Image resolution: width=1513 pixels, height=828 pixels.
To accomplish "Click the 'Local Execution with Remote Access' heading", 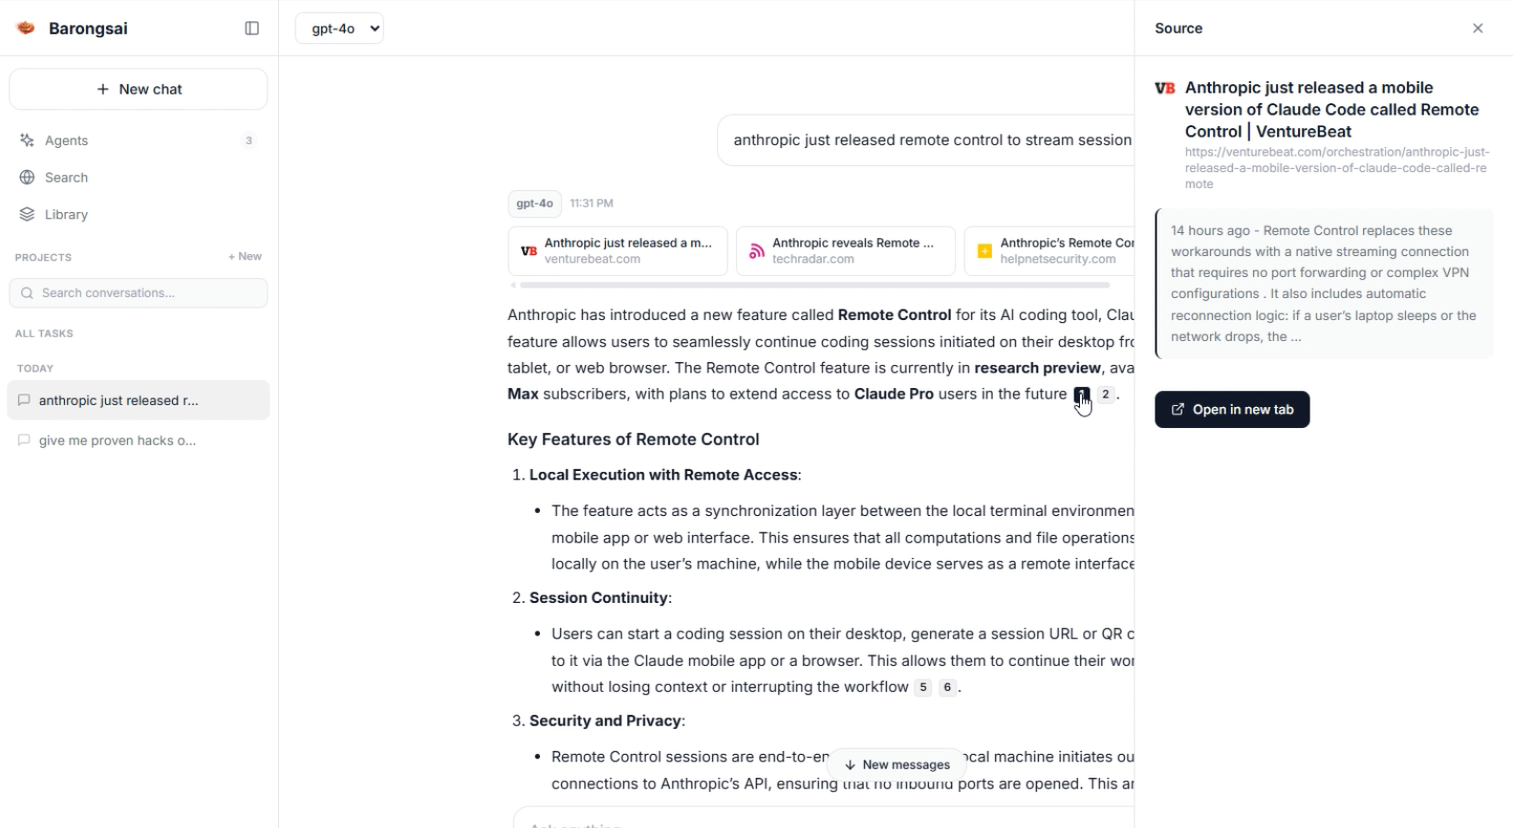I will 663,475.
